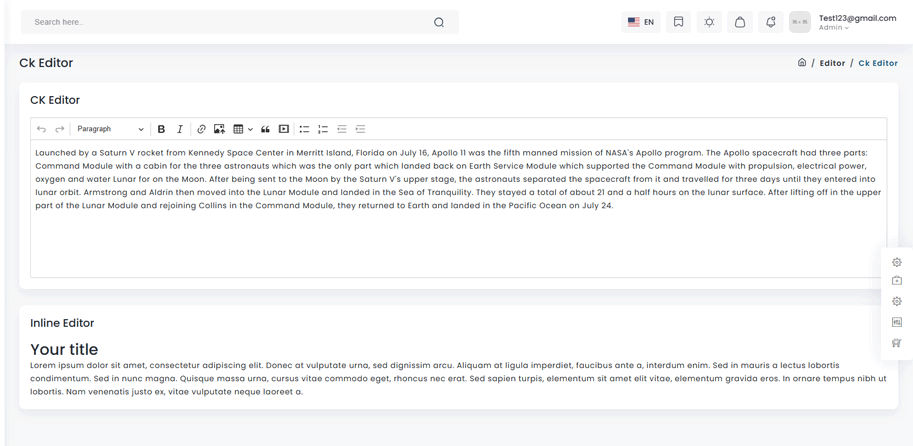Insert a block quote
This screenshot has width=913, height=446.
coord(265,129)
